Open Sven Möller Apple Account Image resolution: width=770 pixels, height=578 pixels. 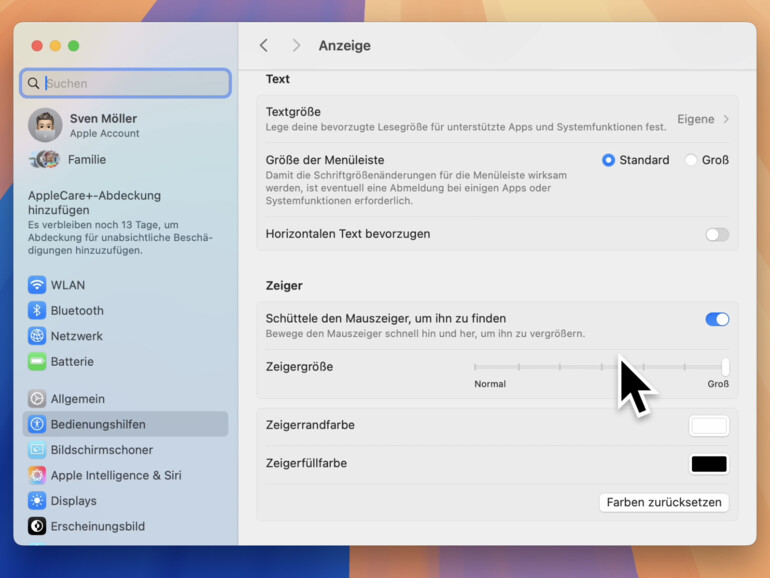point(104,125)
